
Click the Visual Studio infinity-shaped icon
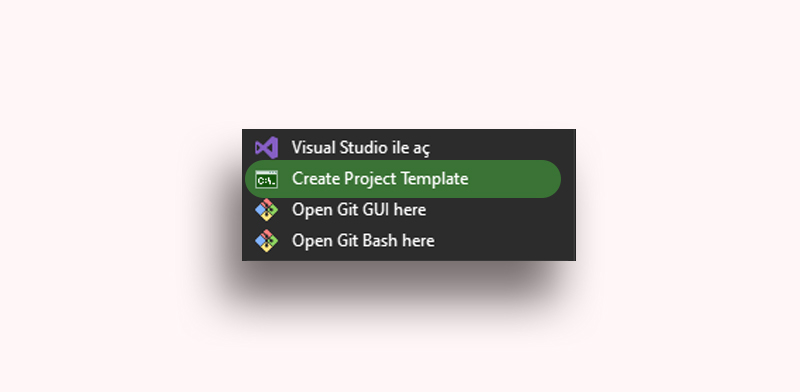[266, 148]
